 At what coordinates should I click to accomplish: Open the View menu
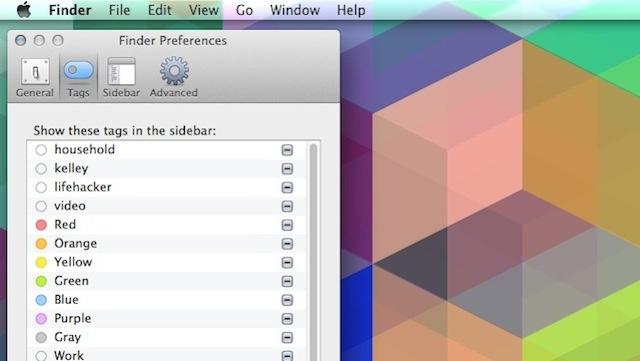coord(204,10)
